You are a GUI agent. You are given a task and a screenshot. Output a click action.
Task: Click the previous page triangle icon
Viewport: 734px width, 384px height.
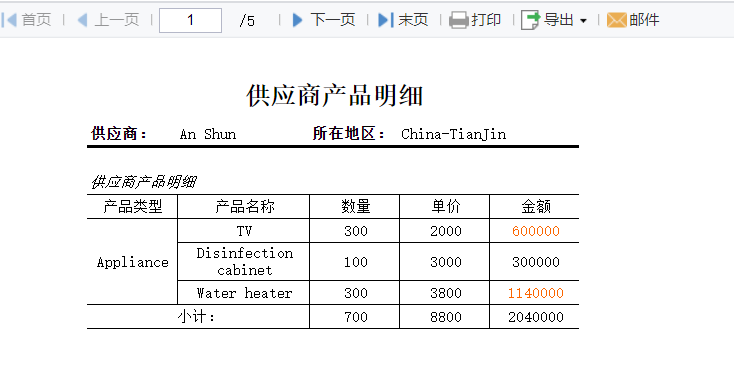click(x=82, y=20)
